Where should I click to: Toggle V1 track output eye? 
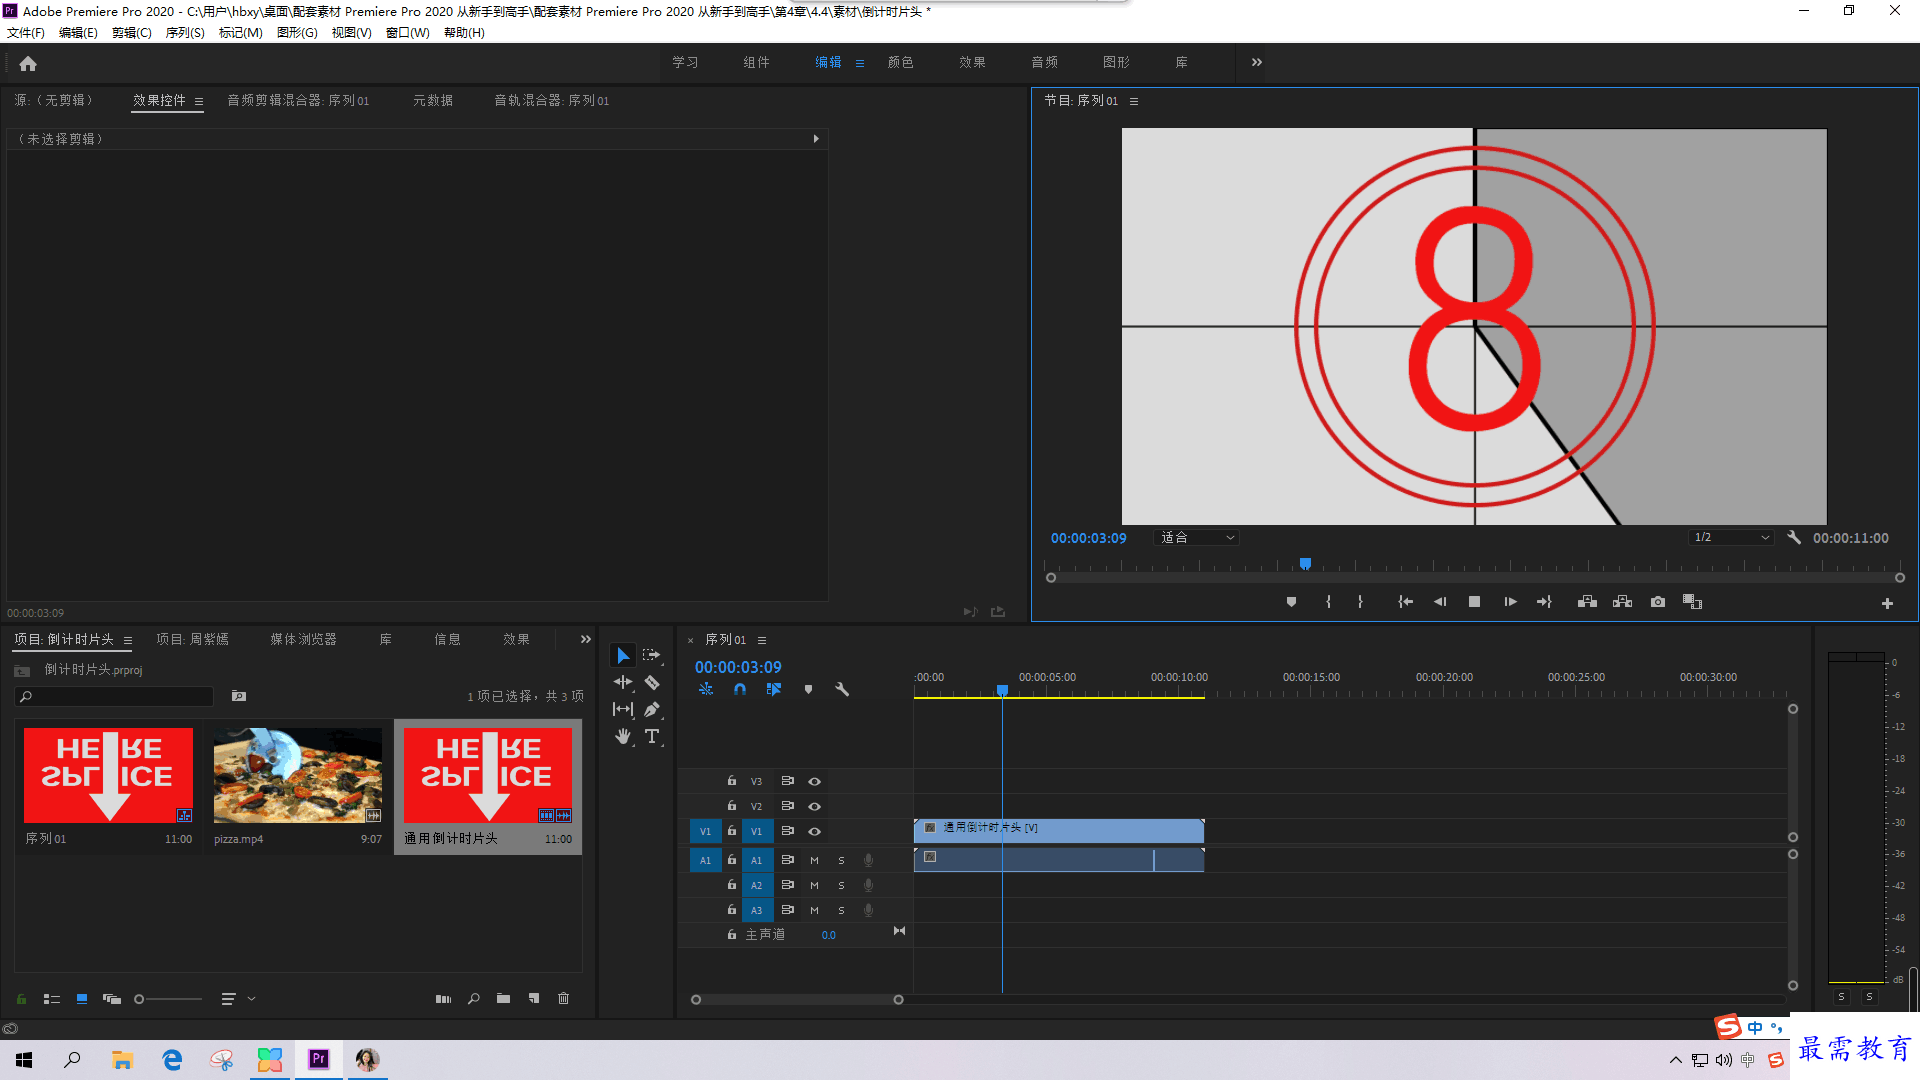tap(814, 831)
